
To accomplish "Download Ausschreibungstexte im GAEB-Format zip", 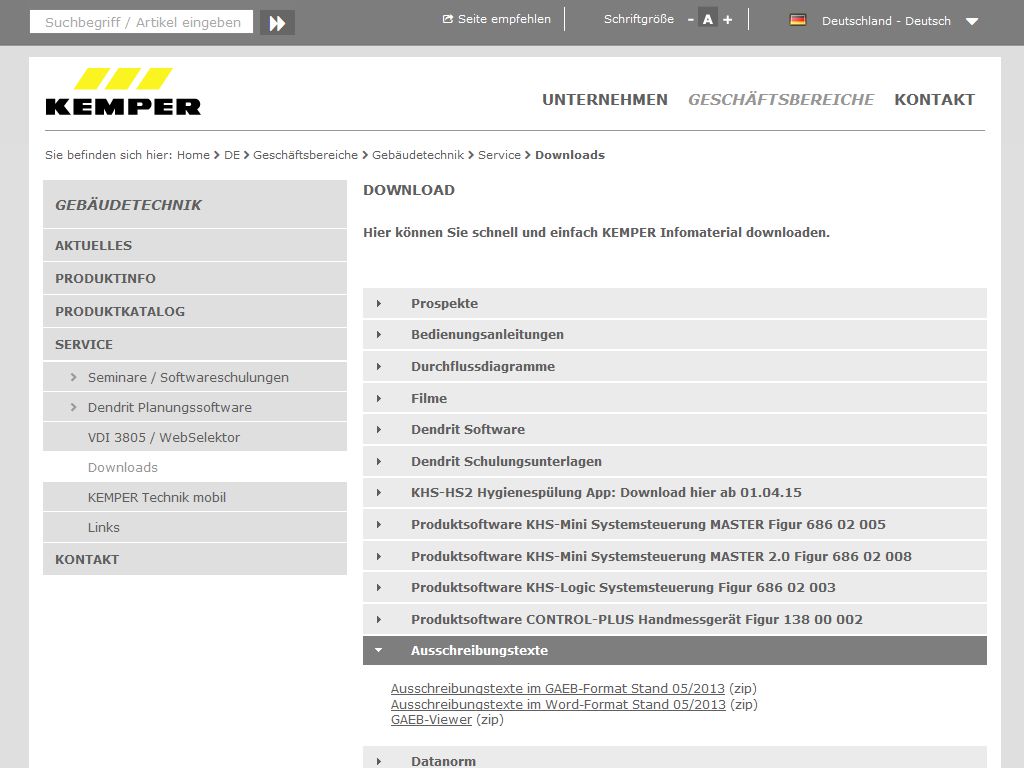I will (x=558, y=688).
